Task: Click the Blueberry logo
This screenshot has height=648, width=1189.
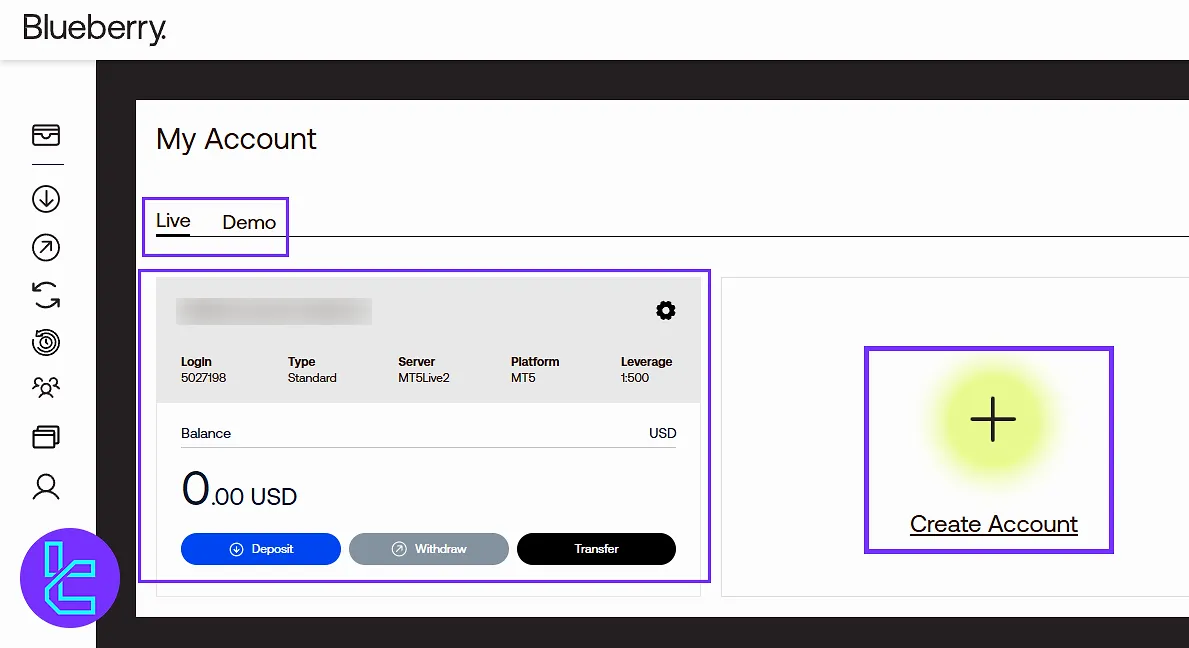Action: [94, 29]
